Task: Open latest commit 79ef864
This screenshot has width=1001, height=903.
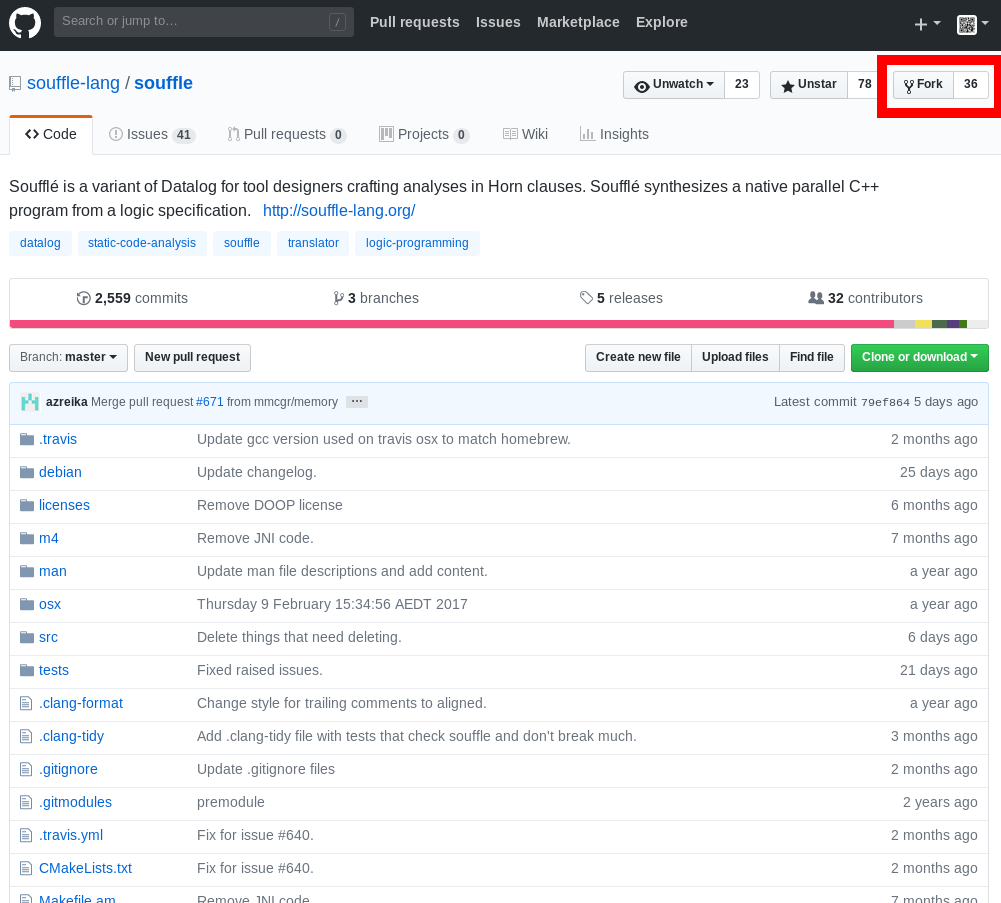Action: (885, 402)
